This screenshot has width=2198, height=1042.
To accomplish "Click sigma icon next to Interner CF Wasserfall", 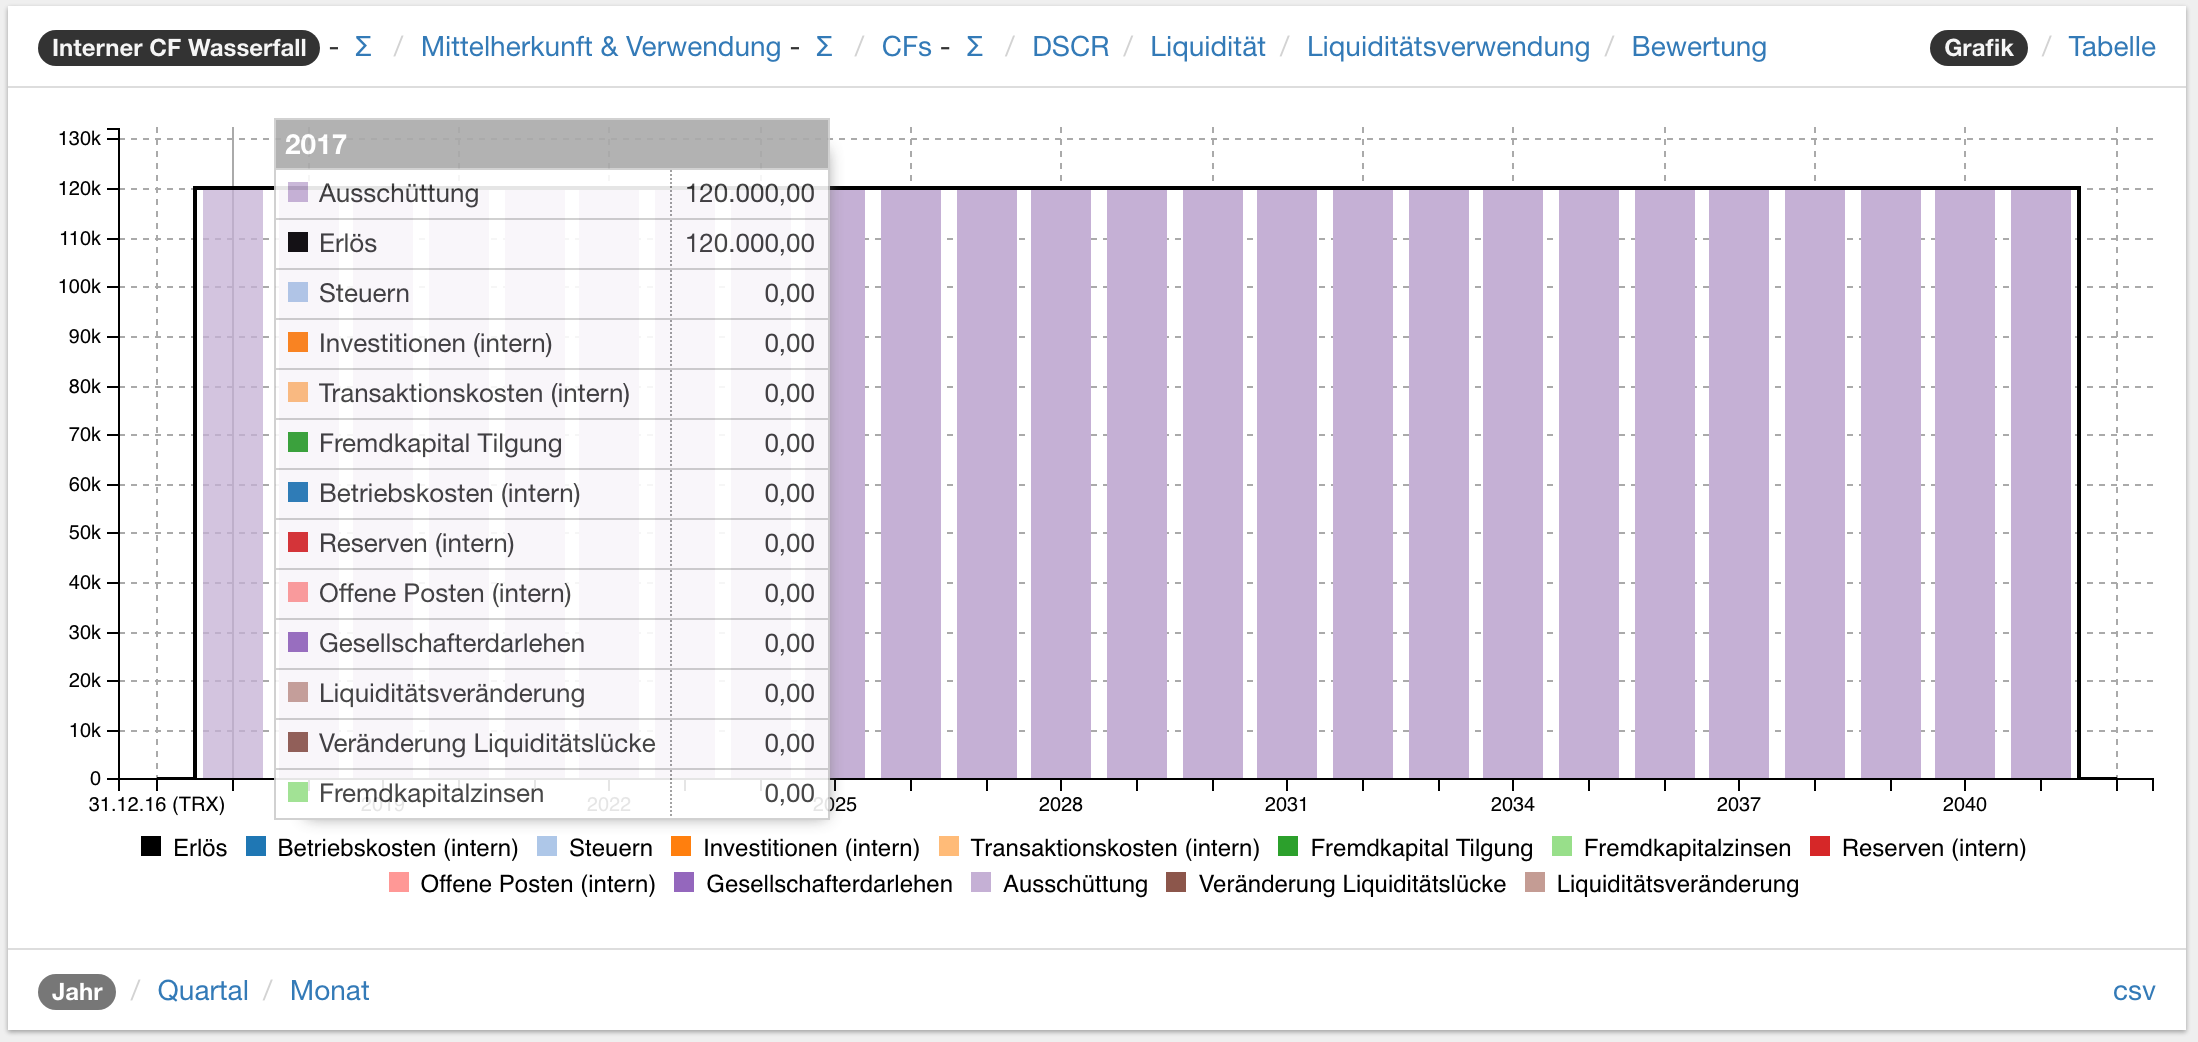I will (x=363, y=47).
